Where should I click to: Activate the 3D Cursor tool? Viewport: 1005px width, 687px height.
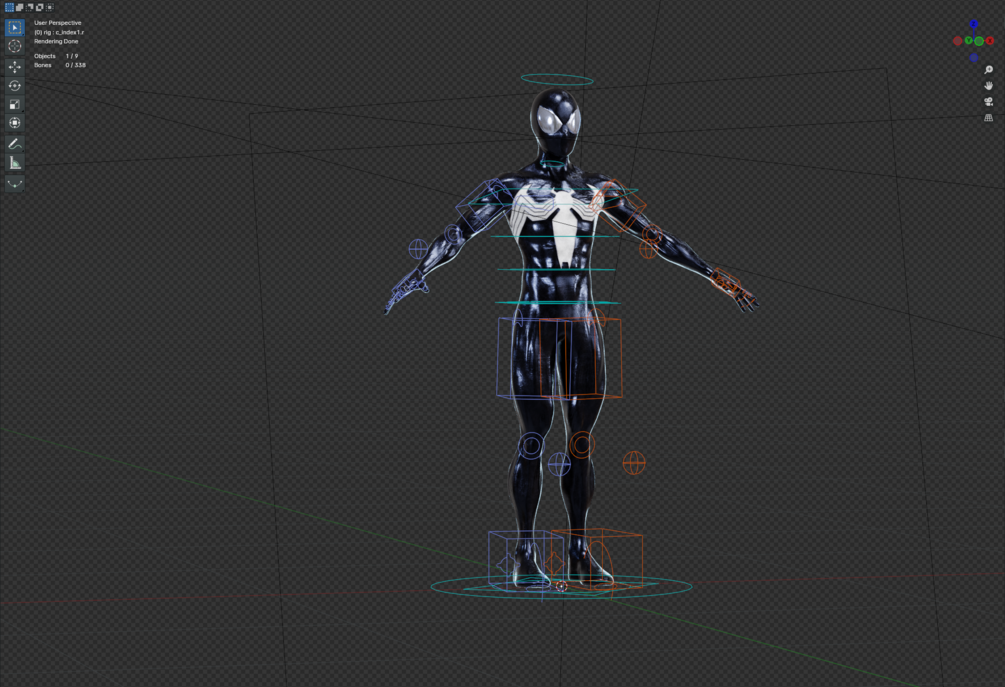point(15,46)
